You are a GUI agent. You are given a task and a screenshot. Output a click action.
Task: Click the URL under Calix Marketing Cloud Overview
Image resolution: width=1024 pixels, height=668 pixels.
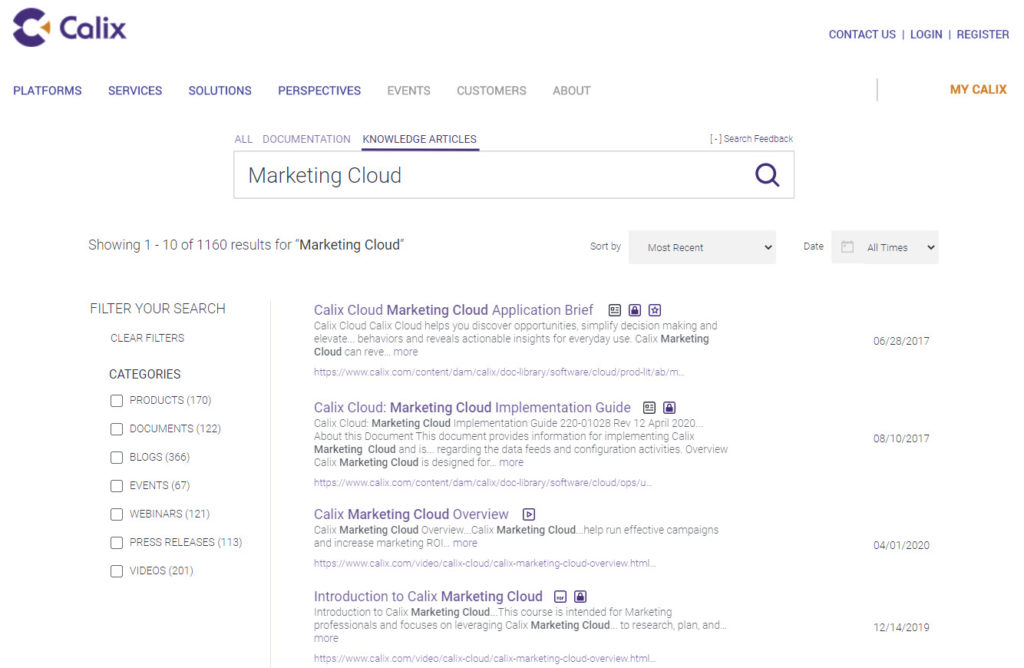485,564
